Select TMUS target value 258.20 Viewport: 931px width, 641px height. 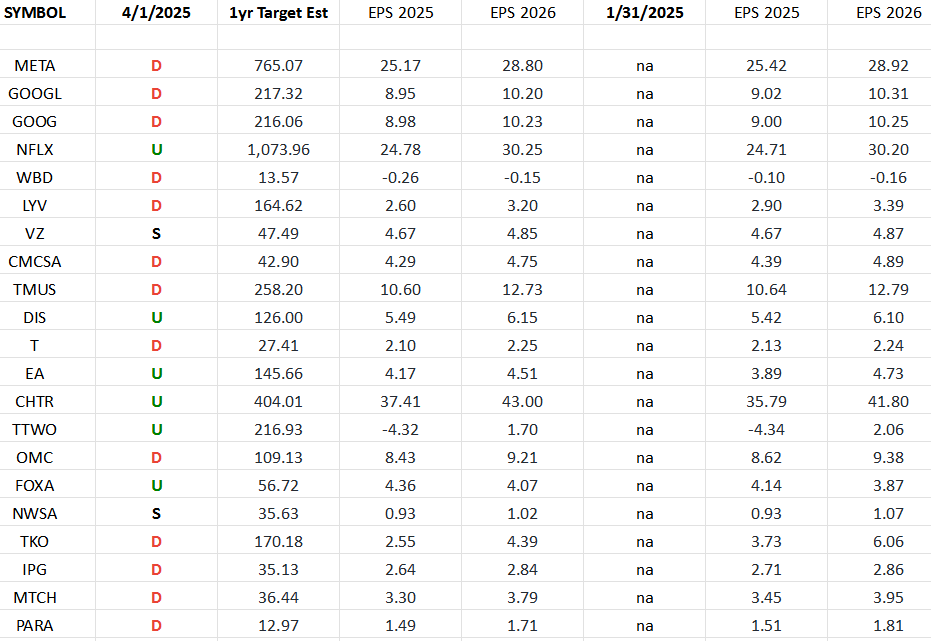click(278, 289)
